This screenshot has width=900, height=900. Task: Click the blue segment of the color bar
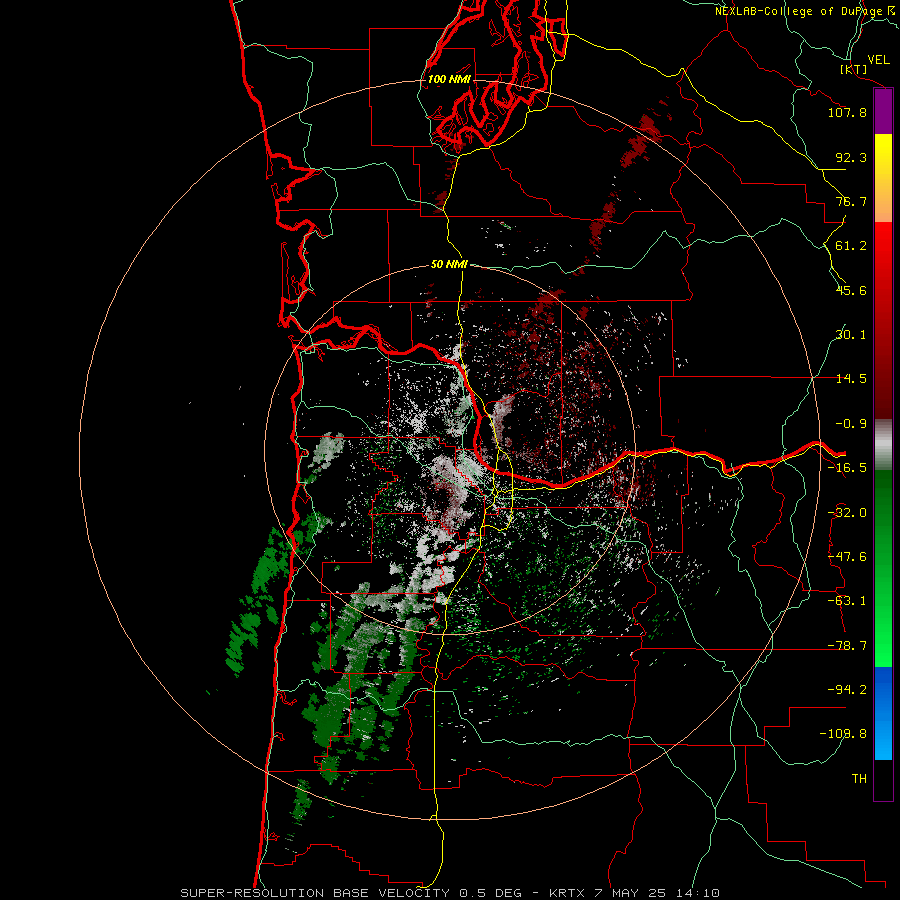tap(883, 713)
